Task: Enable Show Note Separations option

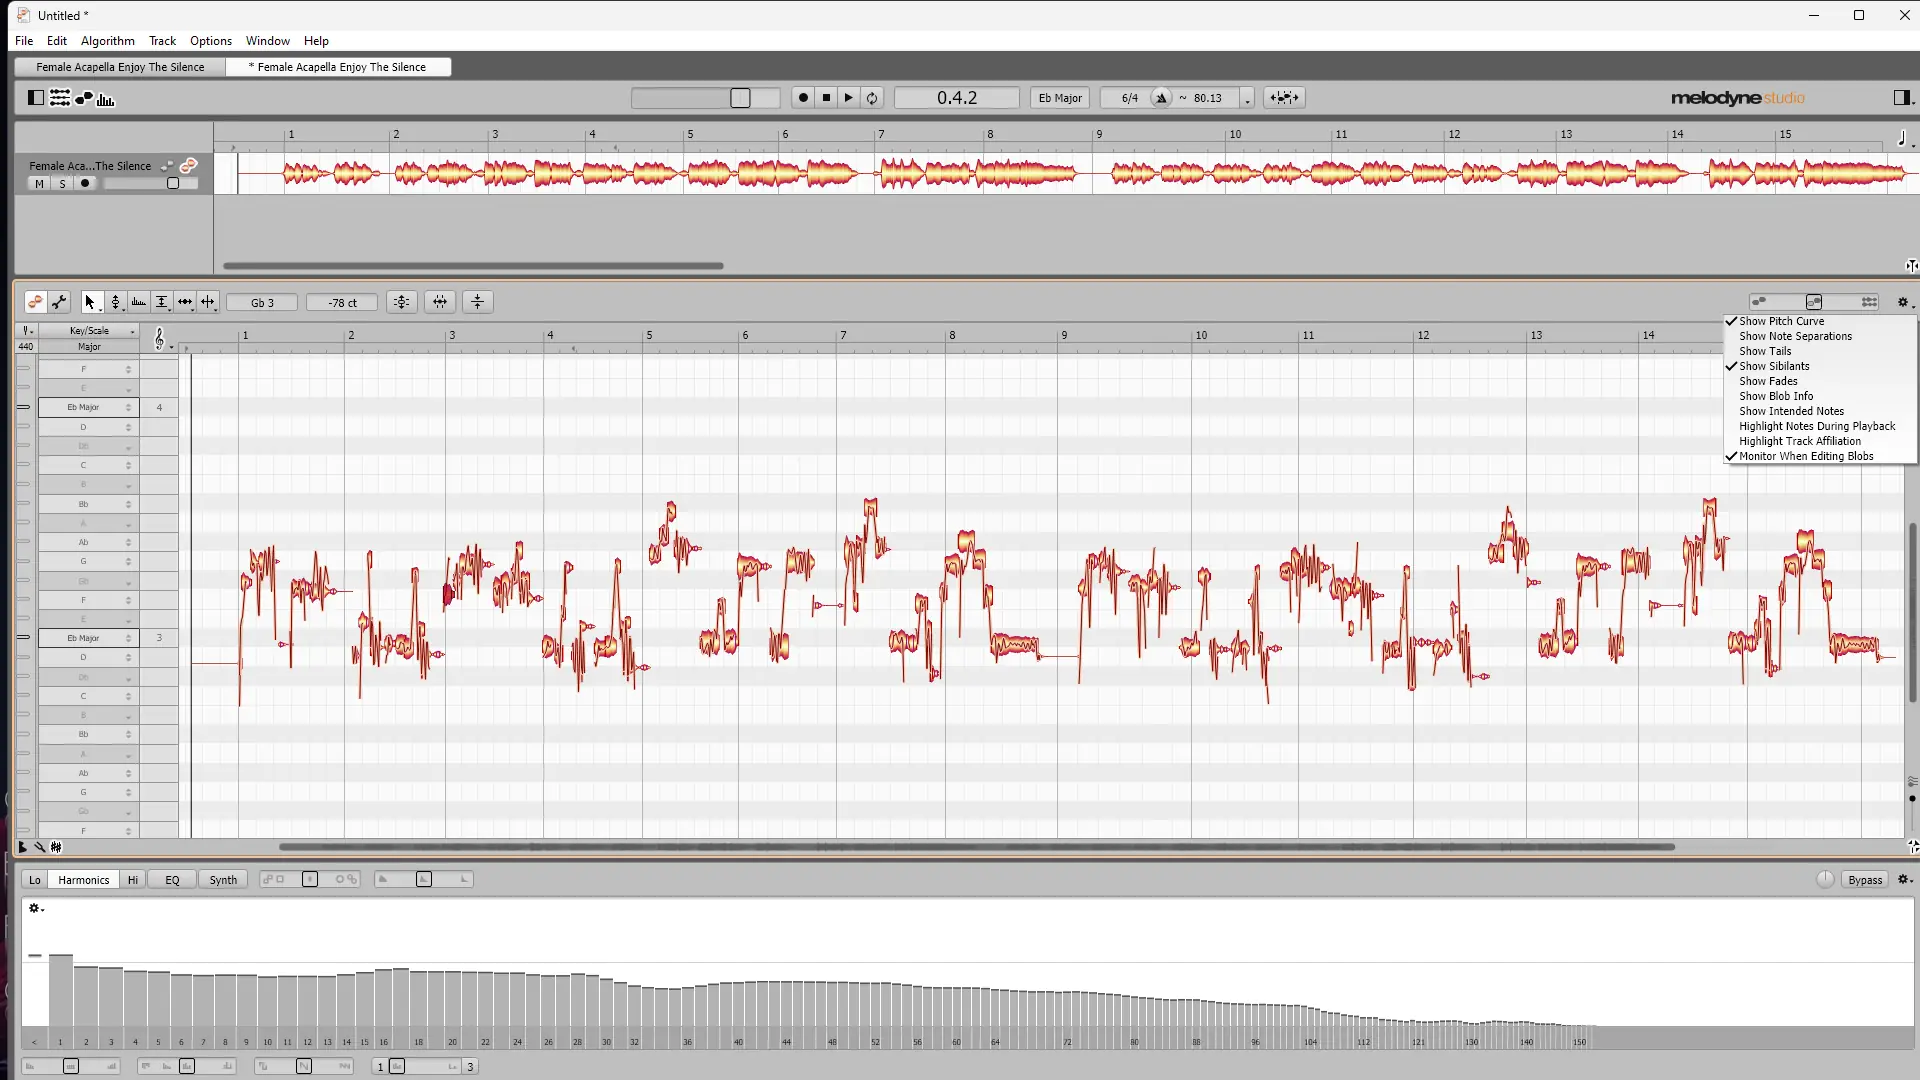Action: tap(1795, 336)
